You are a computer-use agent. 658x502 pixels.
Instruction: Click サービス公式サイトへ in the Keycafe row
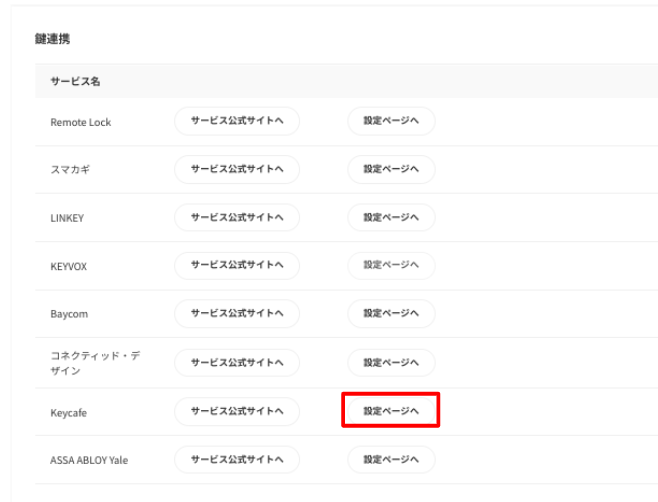(237, 411)
